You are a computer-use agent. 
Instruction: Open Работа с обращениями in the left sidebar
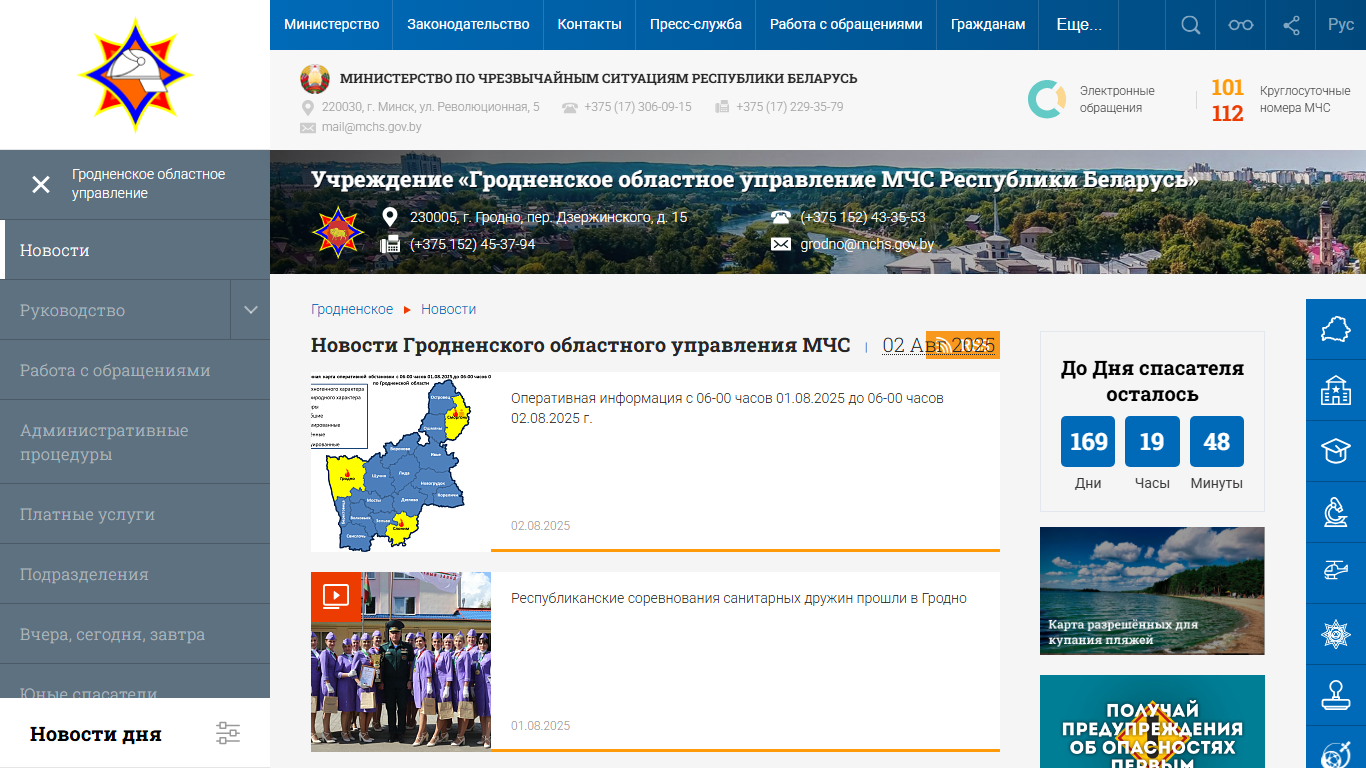tap(135, 370)
